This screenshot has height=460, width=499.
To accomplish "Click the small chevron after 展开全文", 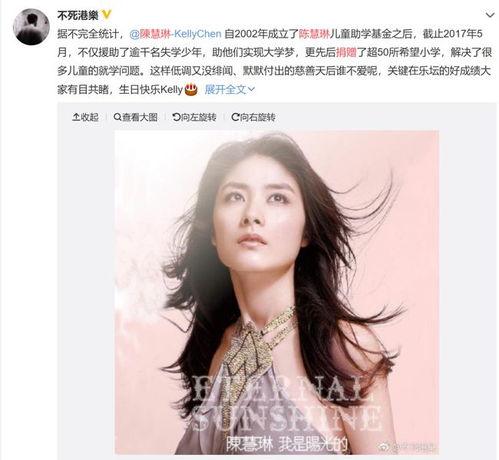I will [x=252, y=89].
